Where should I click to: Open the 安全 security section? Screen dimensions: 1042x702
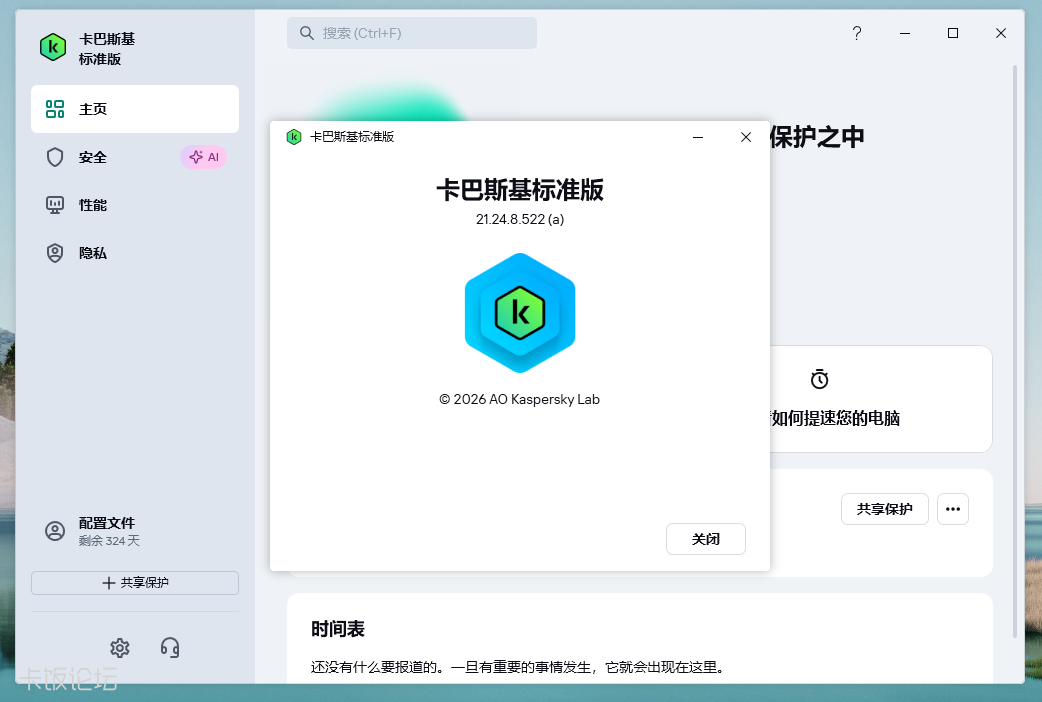[x=135, y=158]
